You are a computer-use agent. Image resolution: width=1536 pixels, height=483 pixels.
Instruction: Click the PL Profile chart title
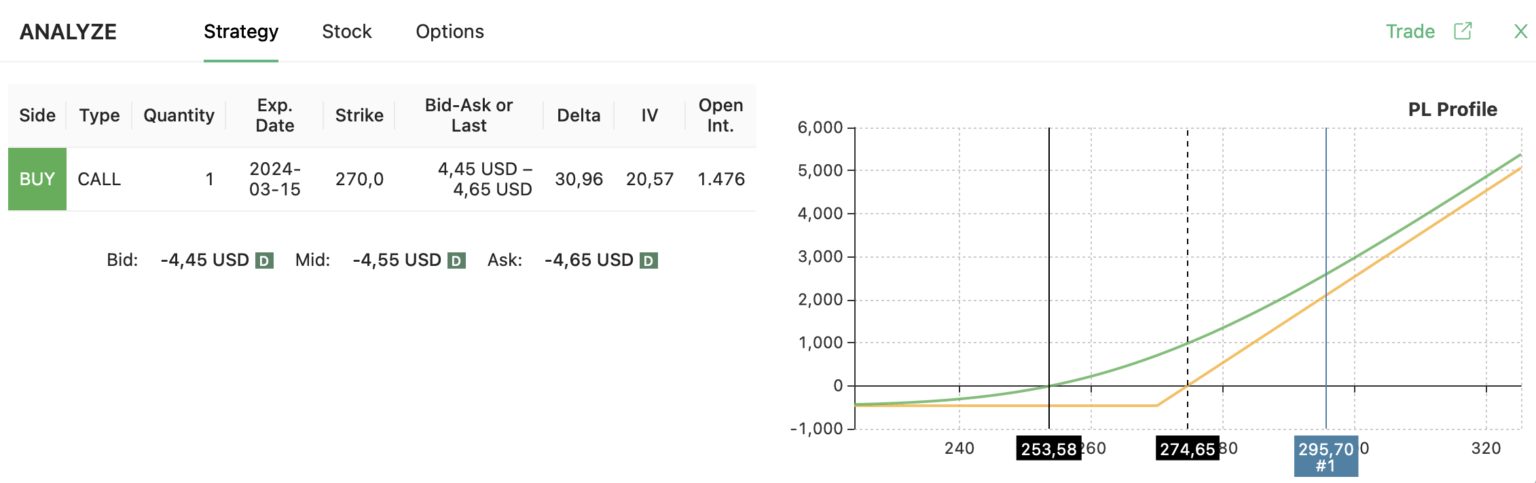pos(1453,109)
